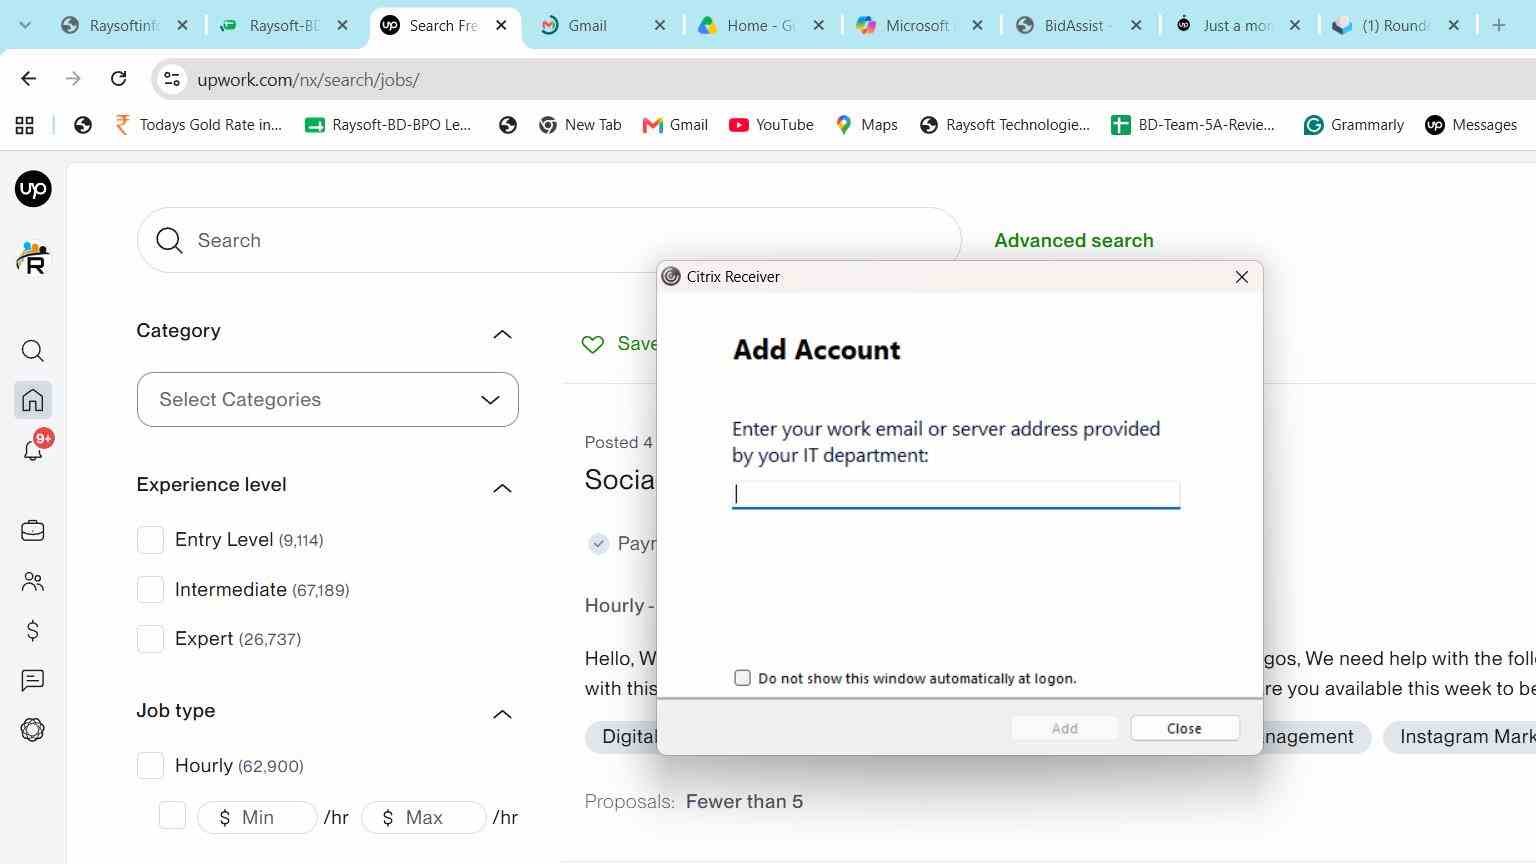Check the Entry Level checkbox

(150, 540)
